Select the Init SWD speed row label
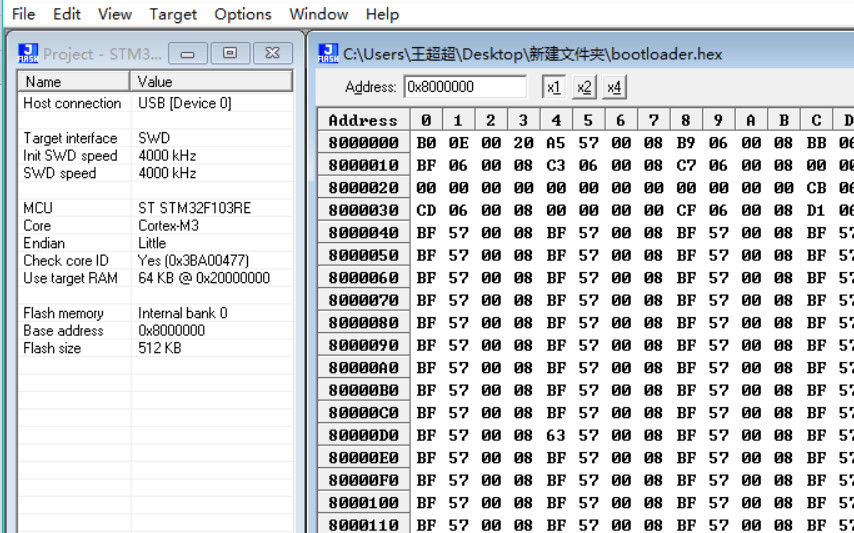Image resolution: width=854 pixels, height=533 pixels. [70, 156]
